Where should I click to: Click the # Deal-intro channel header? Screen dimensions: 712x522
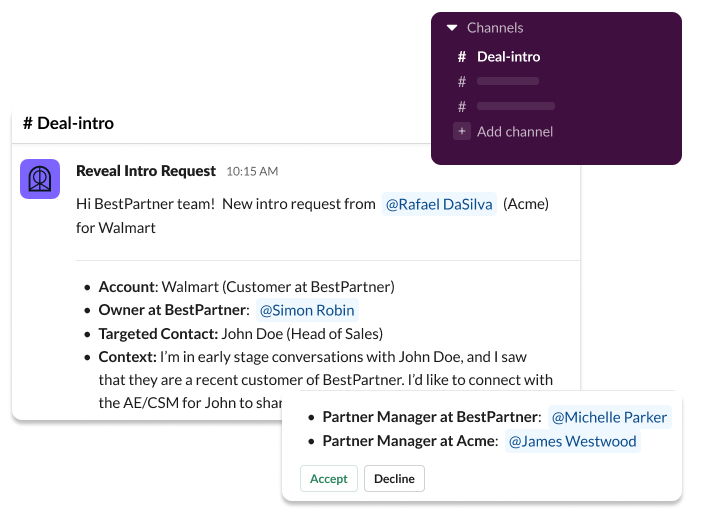coord(69,123)
